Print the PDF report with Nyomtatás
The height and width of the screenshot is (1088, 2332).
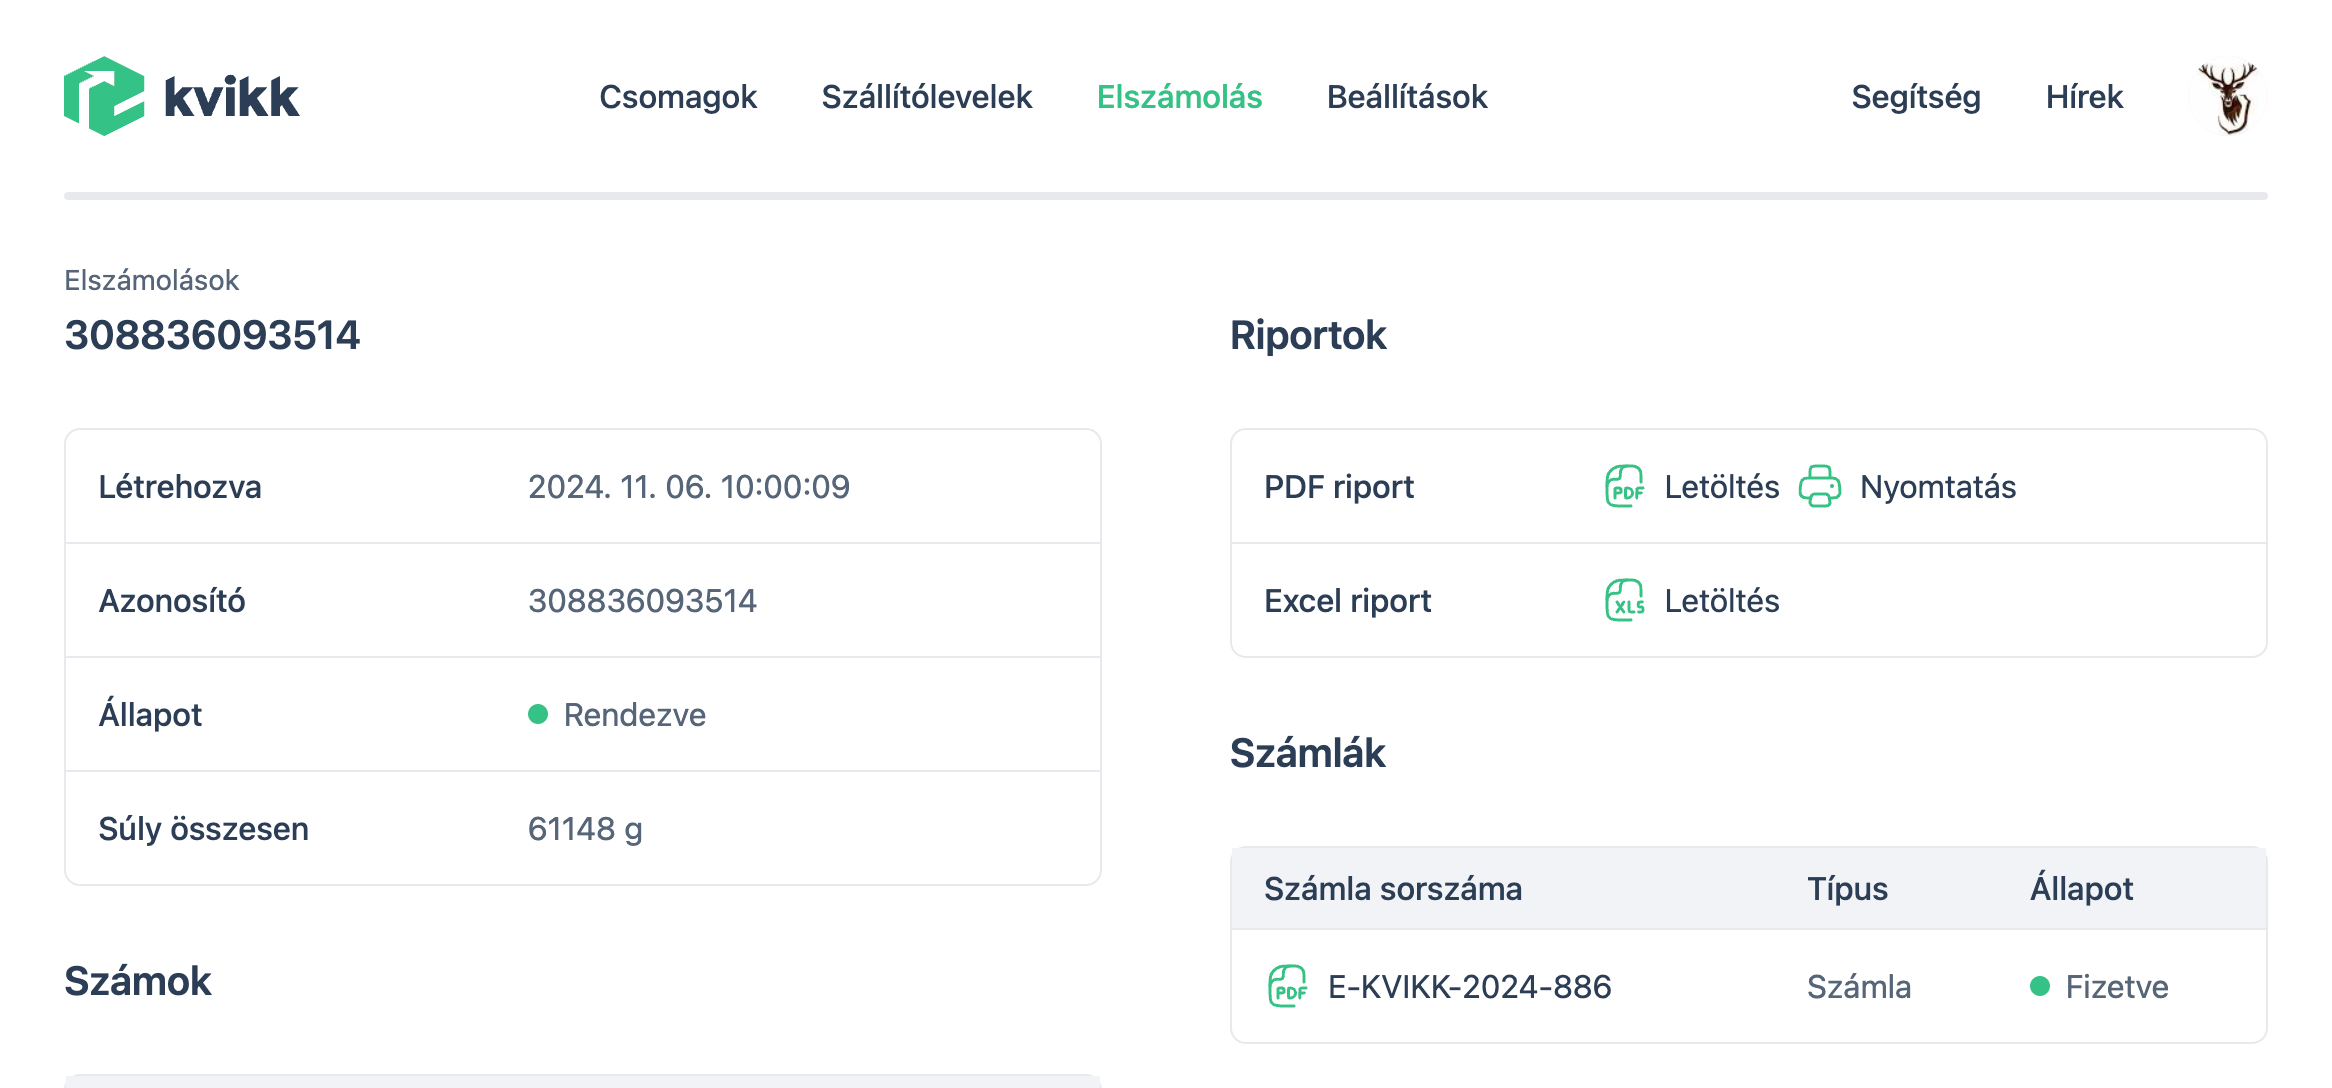pos(1937,487)
